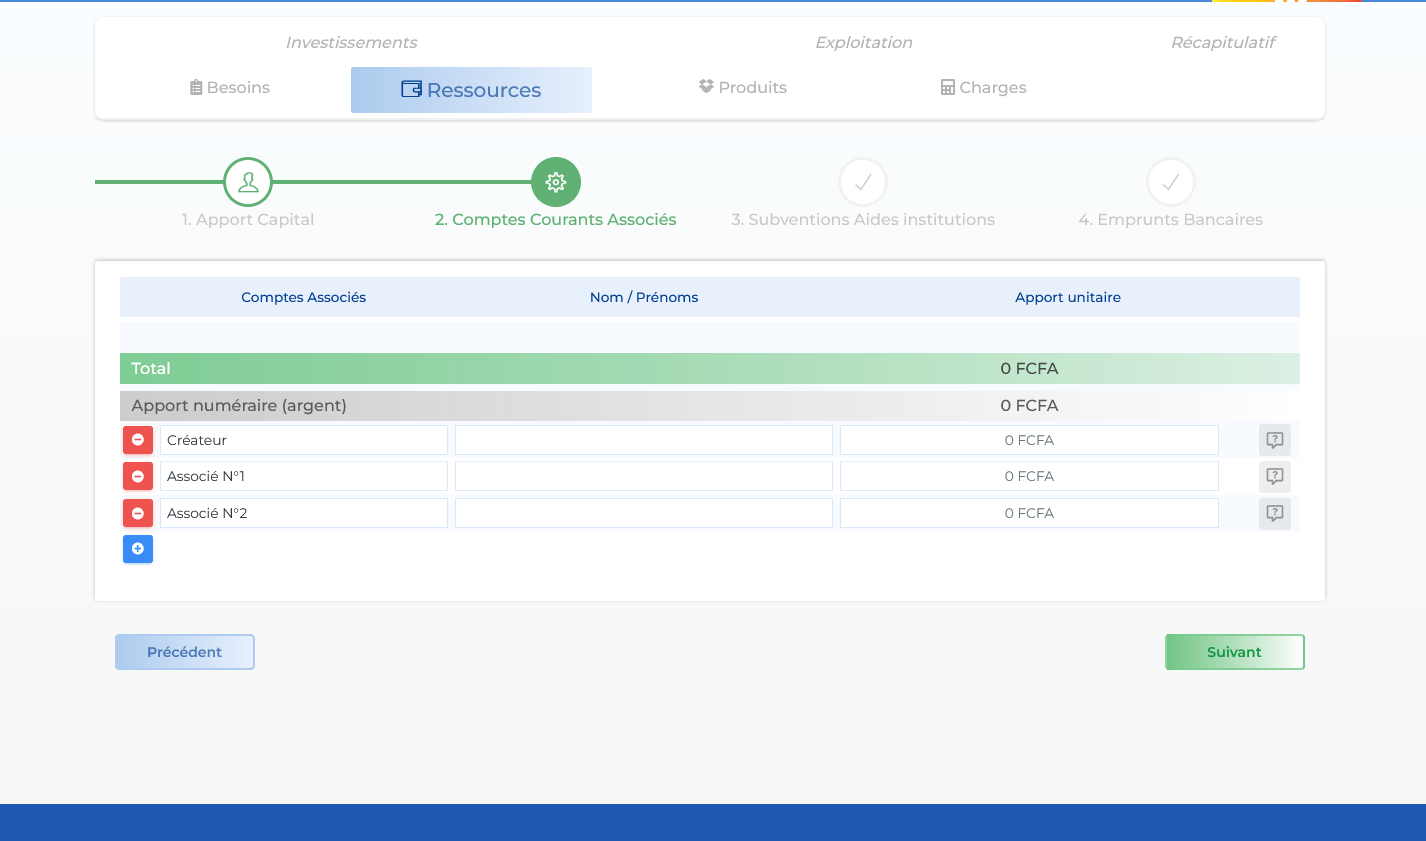The image size is (1426, 841).
Task: Open the Charges tab
Action: (983, 88)
